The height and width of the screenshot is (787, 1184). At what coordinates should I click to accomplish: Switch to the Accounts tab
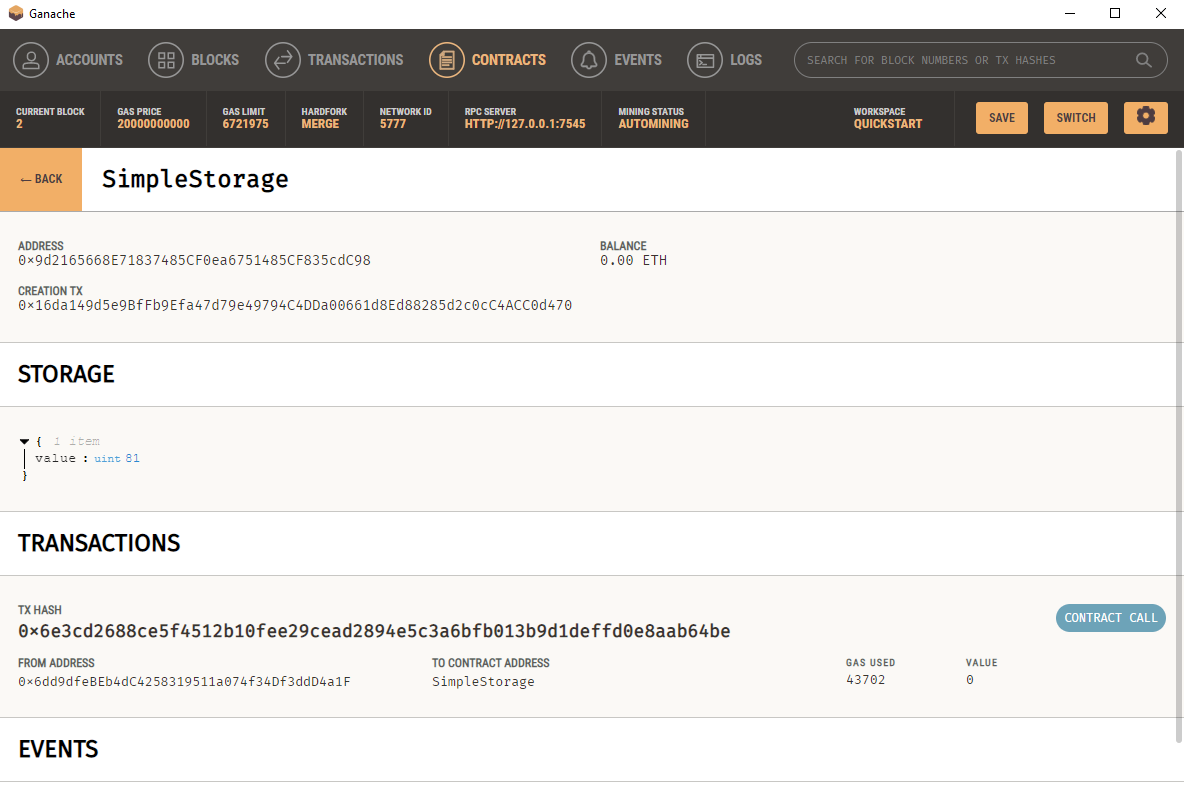(88, 60)
